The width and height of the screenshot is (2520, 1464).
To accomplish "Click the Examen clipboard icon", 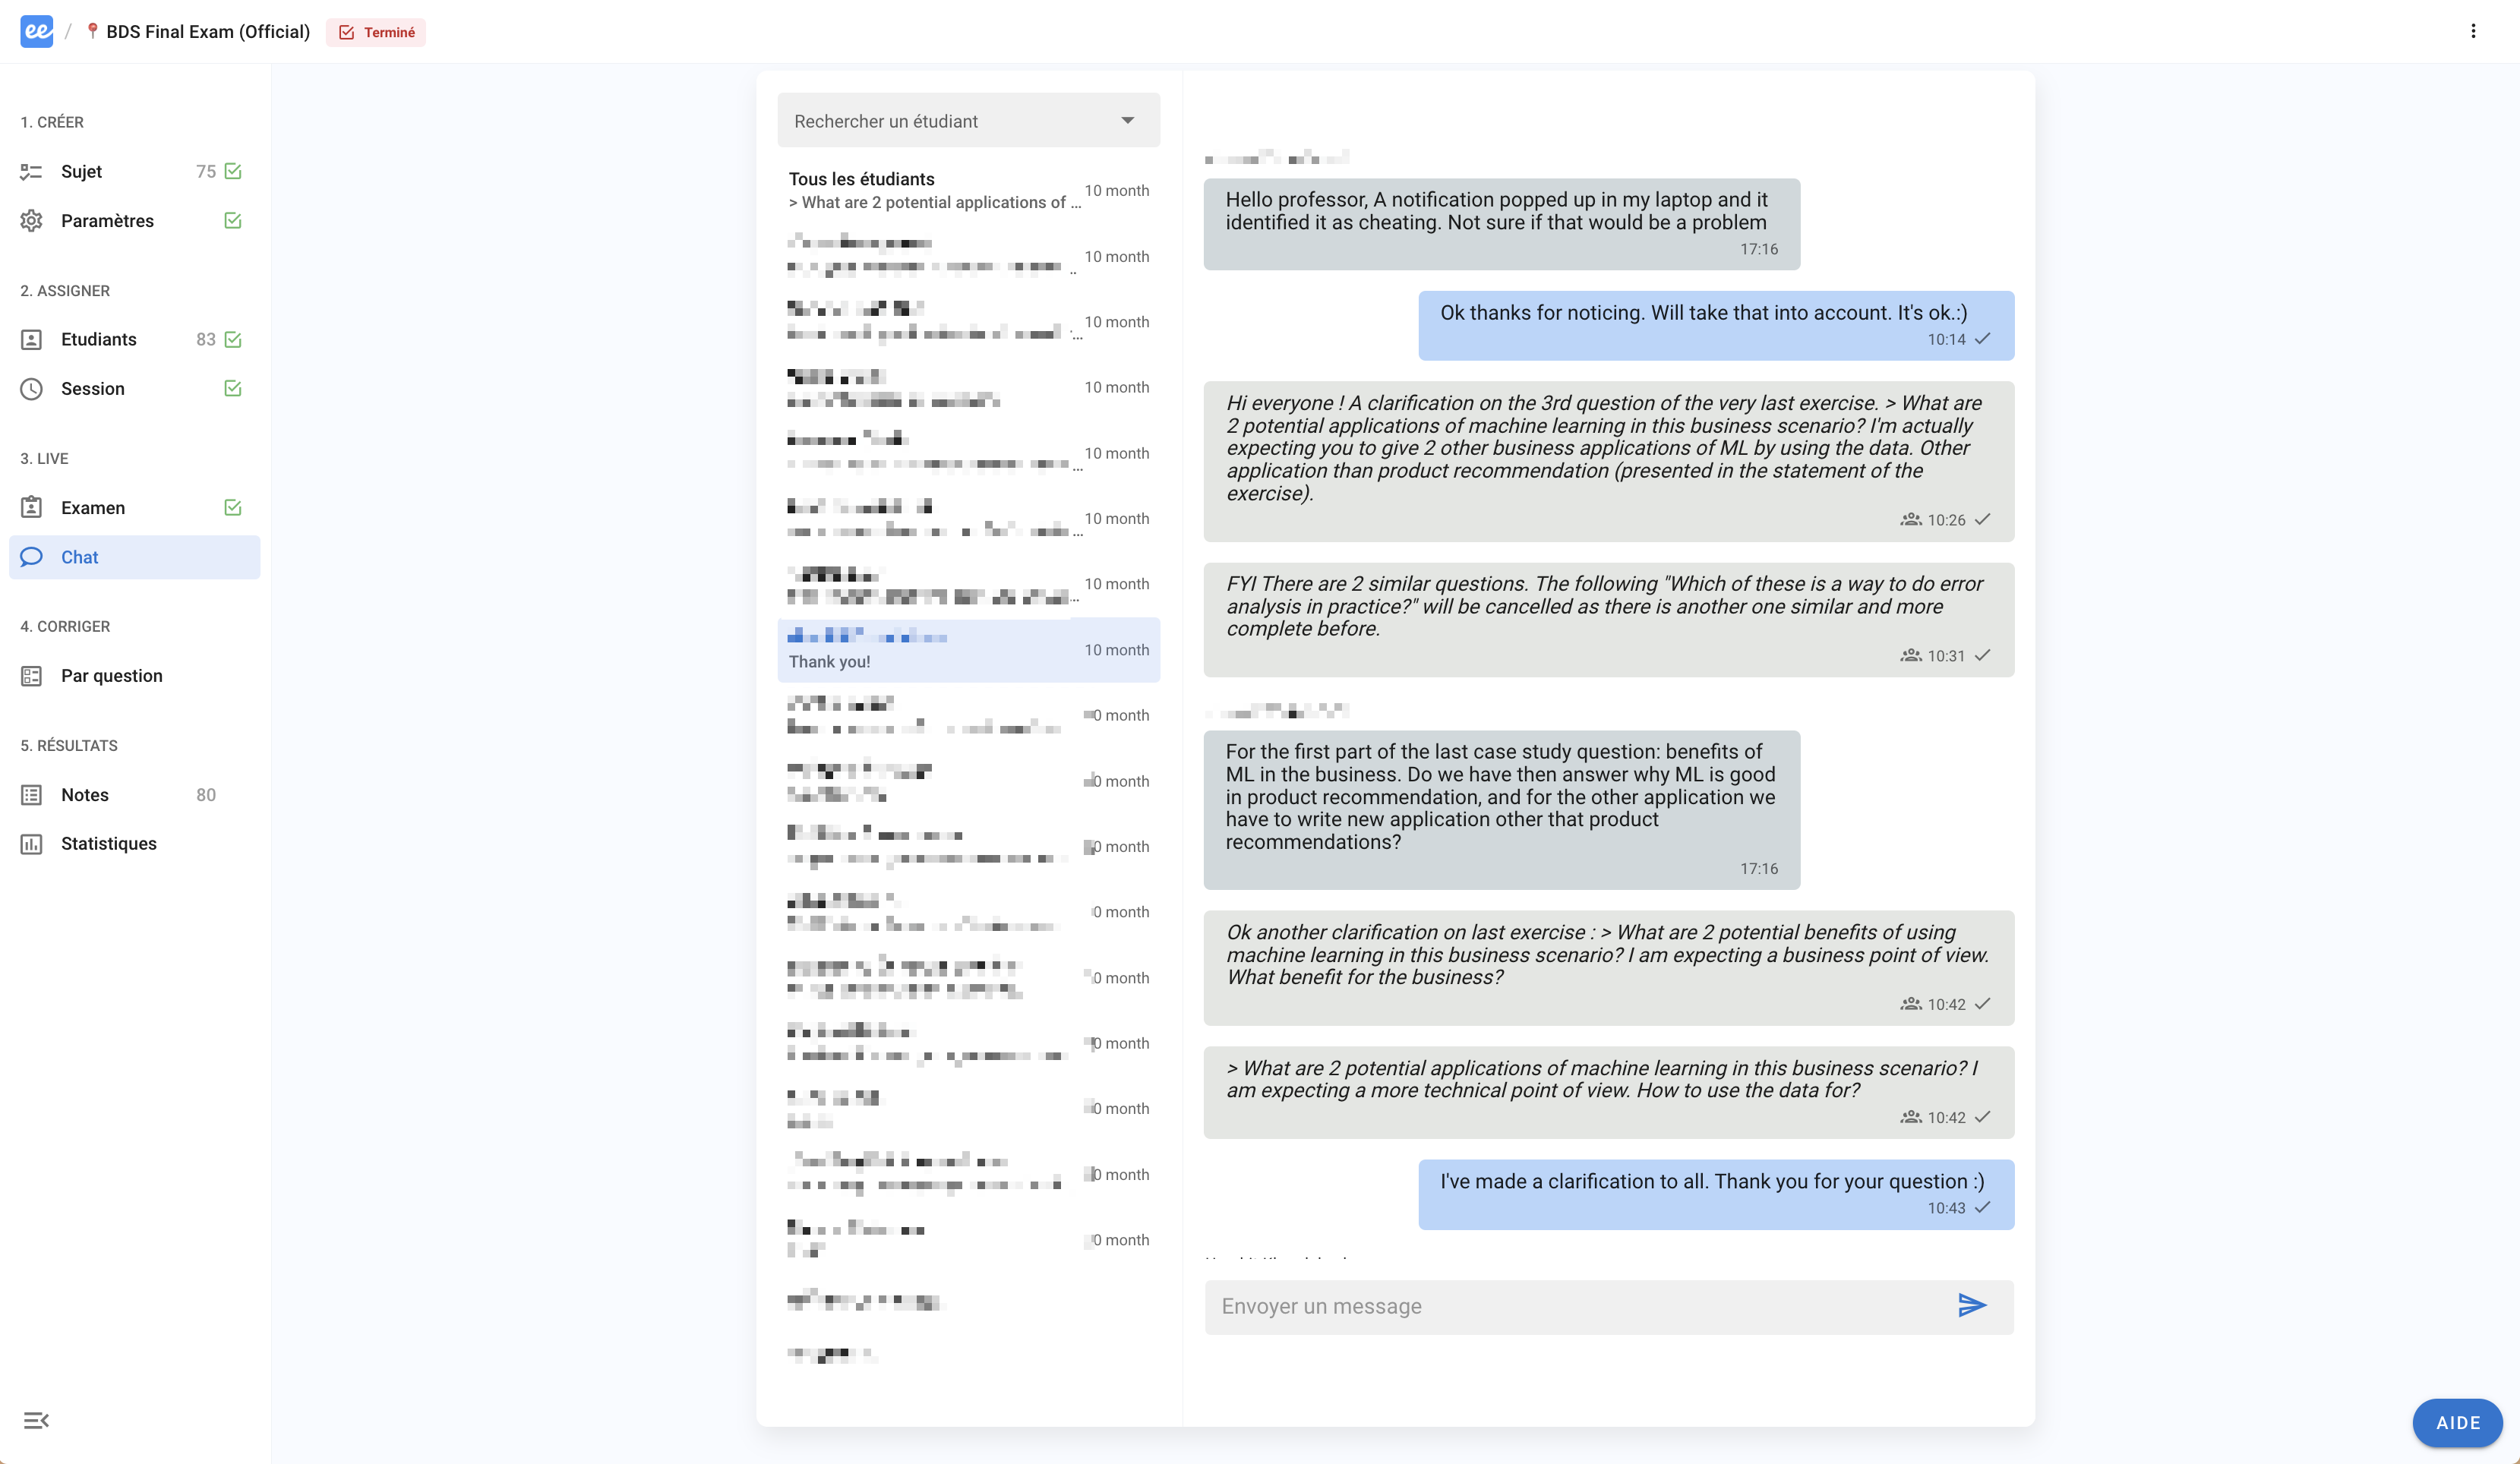I will tap(32, 508).
